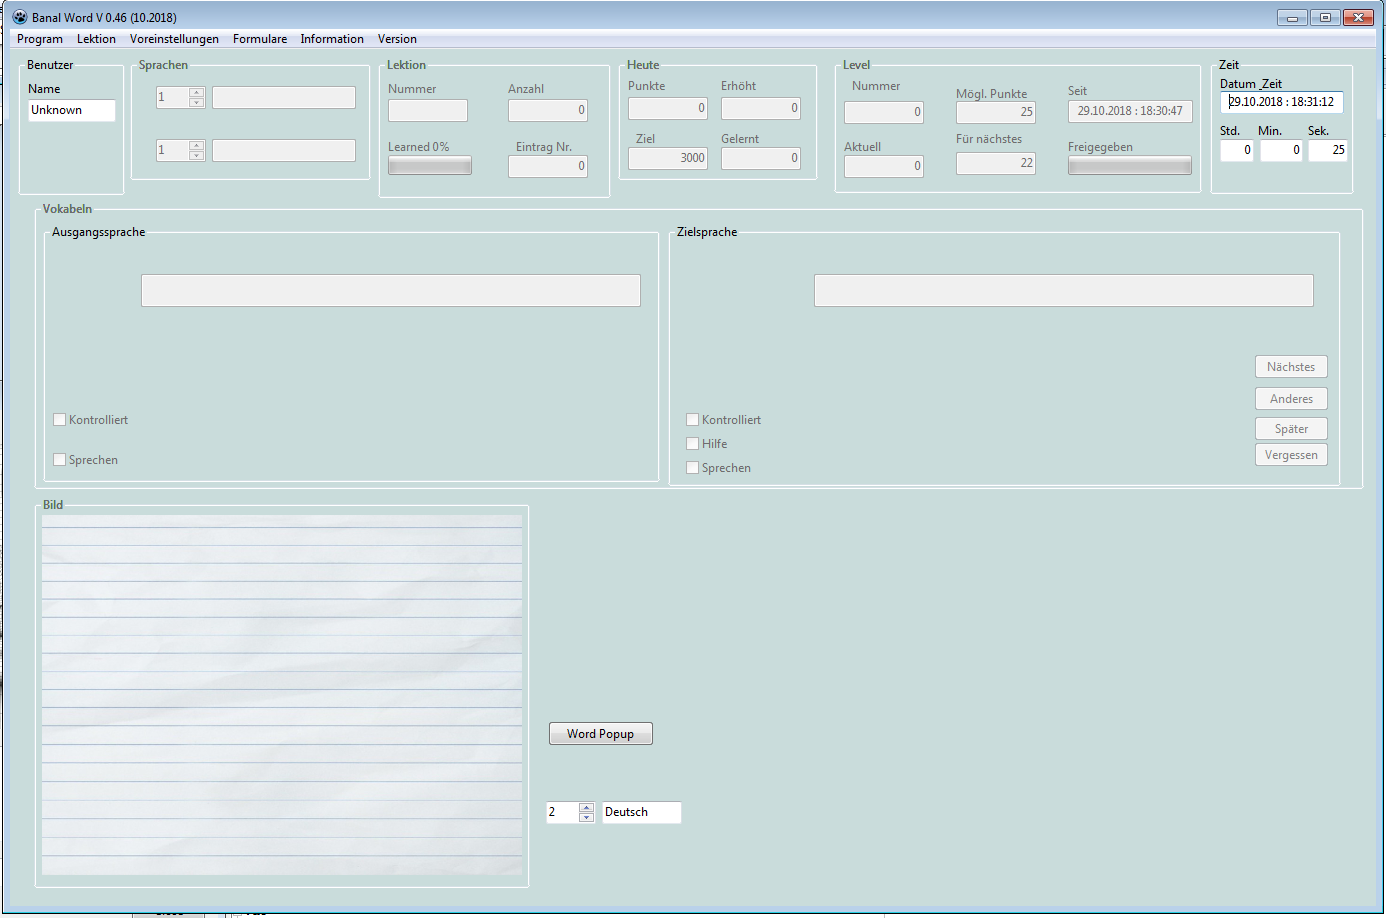Click the Datum_Zeit input field

point(1281,102)
